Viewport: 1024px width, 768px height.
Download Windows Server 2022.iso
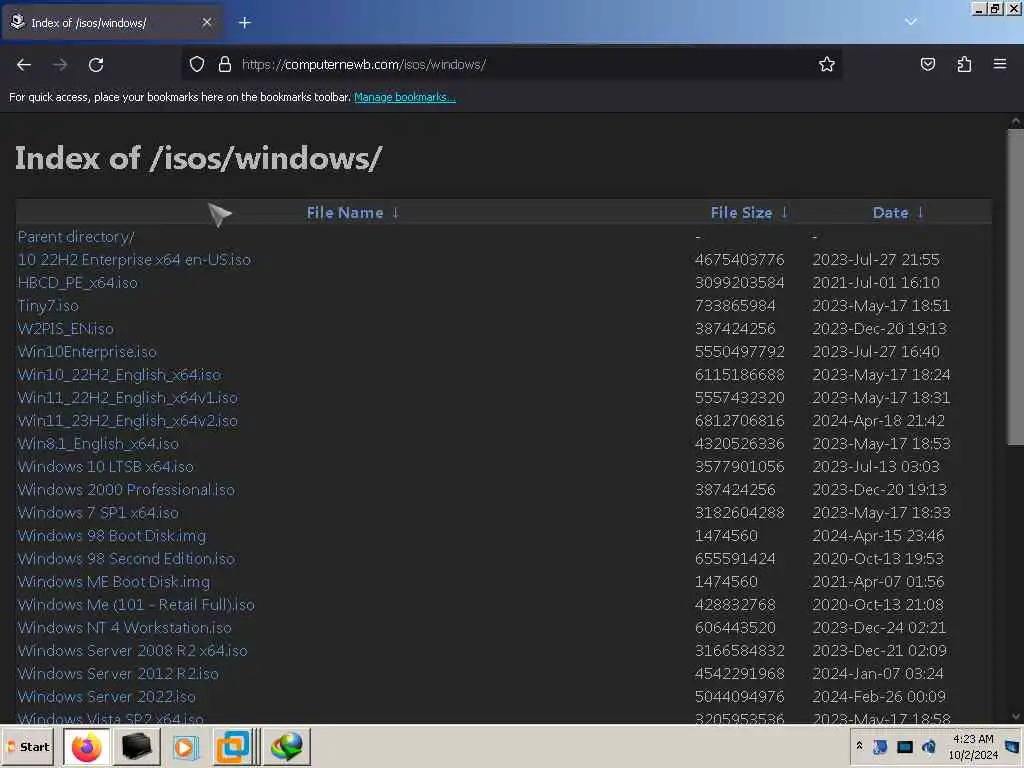106,697
